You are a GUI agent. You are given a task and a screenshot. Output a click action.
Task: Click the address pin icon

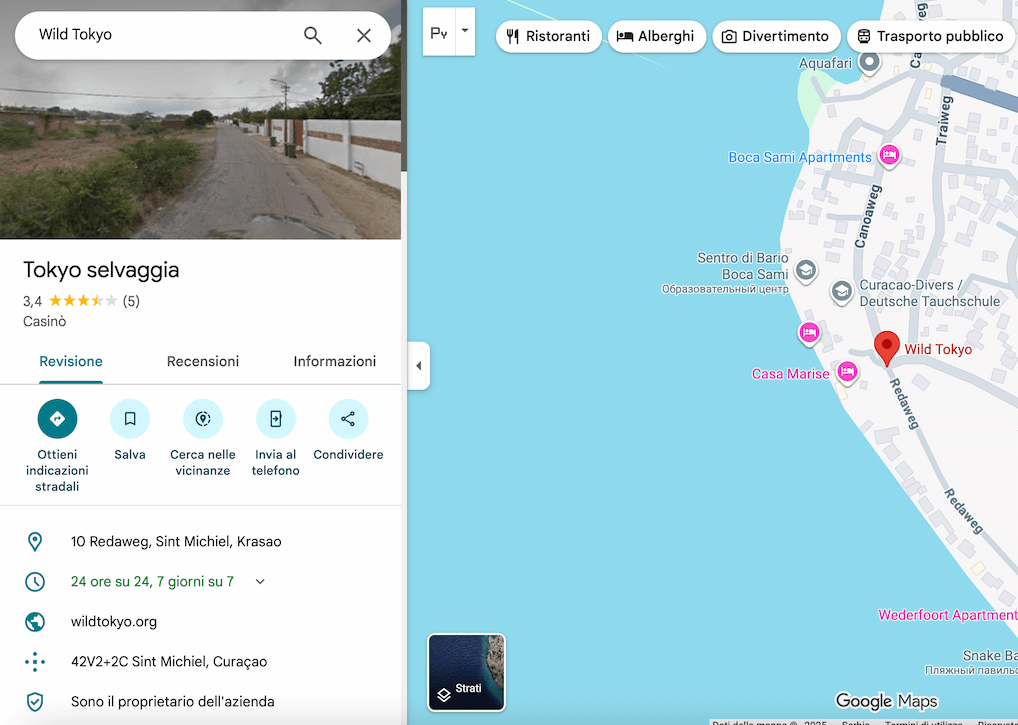tap(35, 541)
